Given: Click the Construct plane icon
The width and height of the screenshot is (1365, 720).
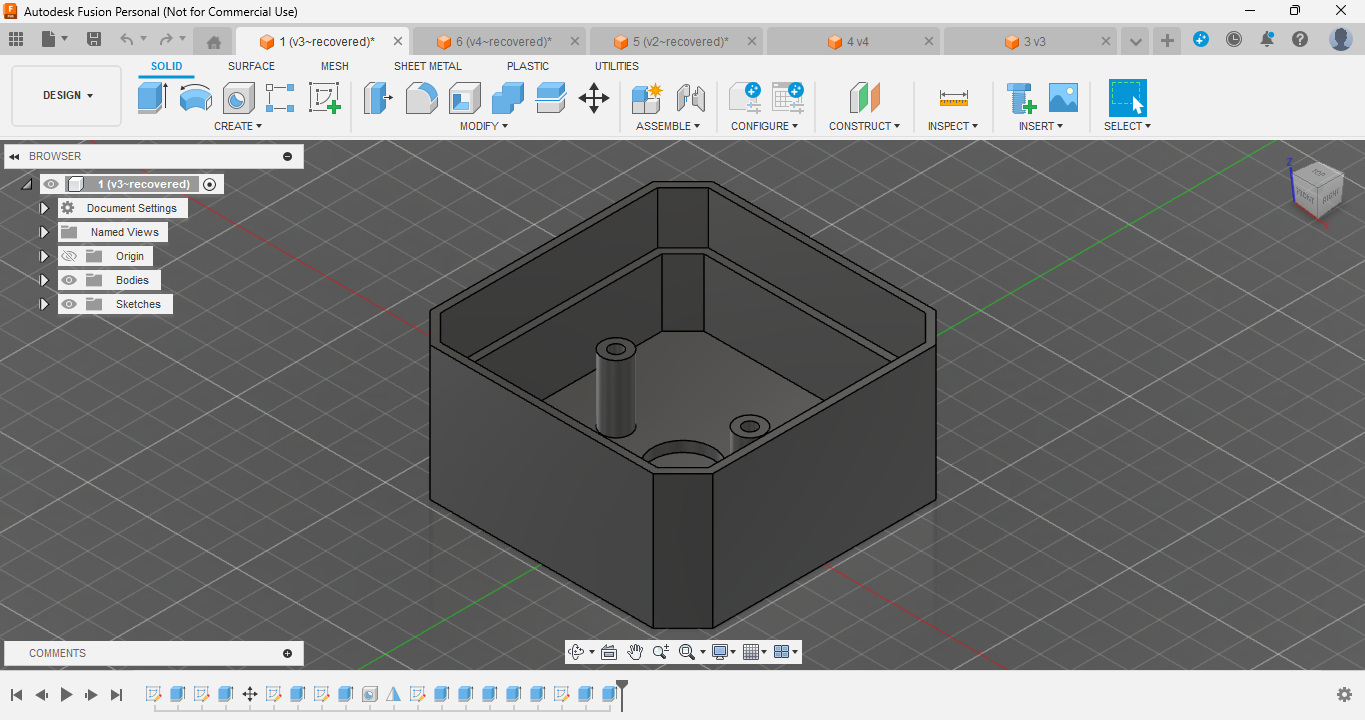Looking at the screenshot, I should [864, 98].
